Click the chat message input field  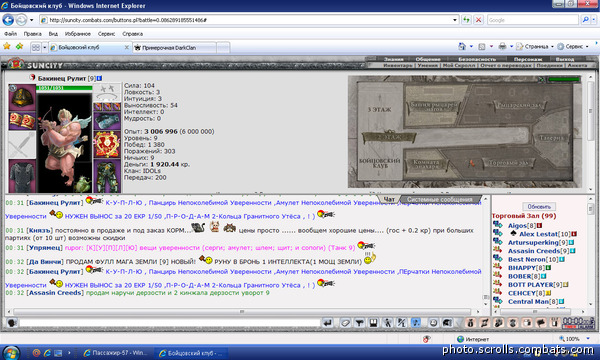pyautogui.click(x=170, y=323)
